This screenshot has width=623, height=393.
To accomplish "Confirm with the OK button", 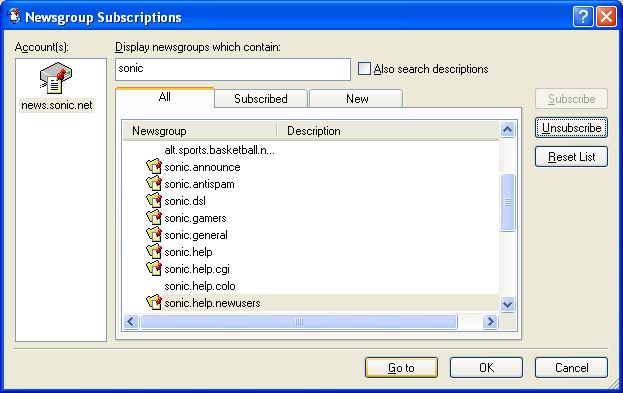I will [486, 368].
